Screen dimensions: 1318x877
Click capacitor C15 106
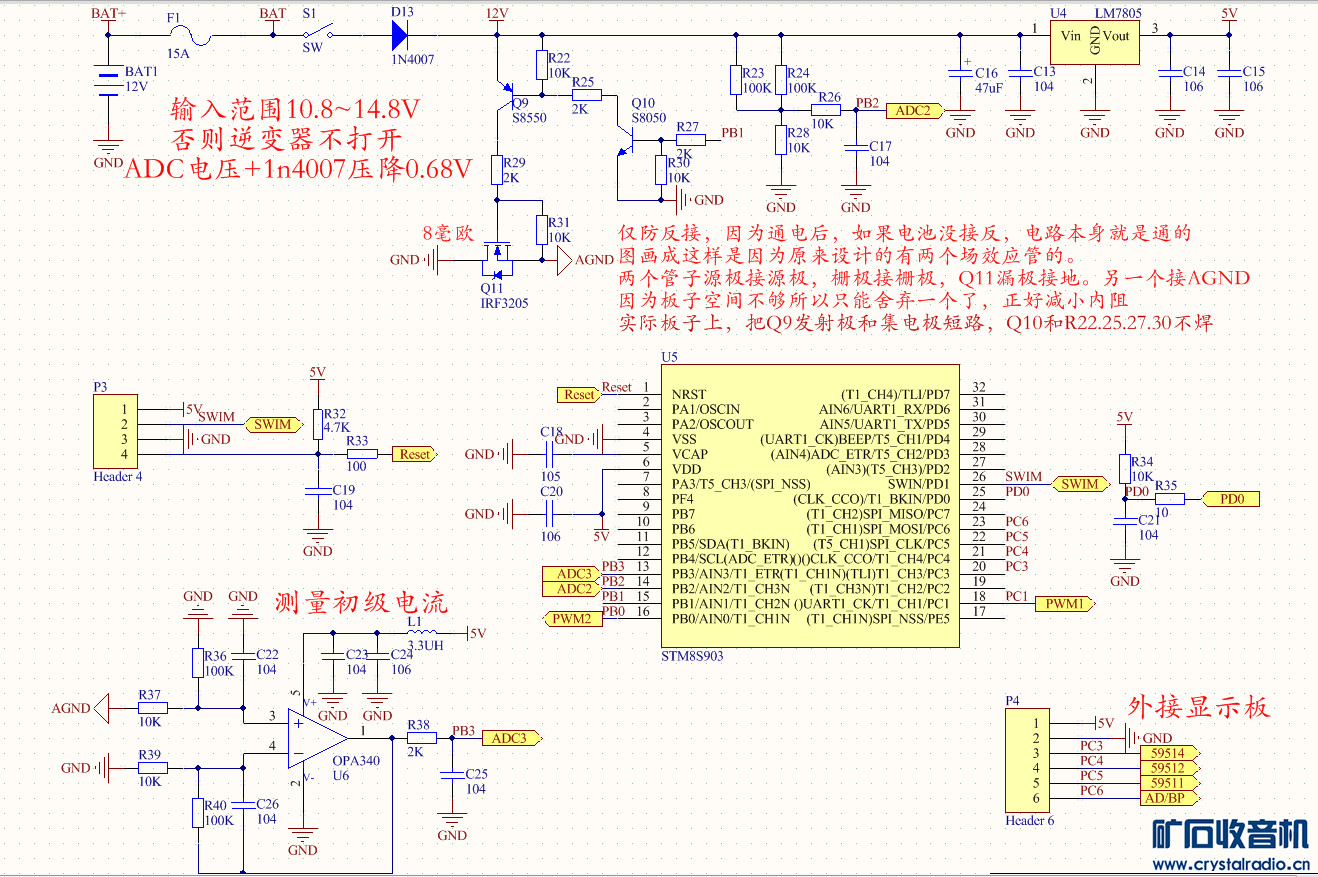point(1229,73)
